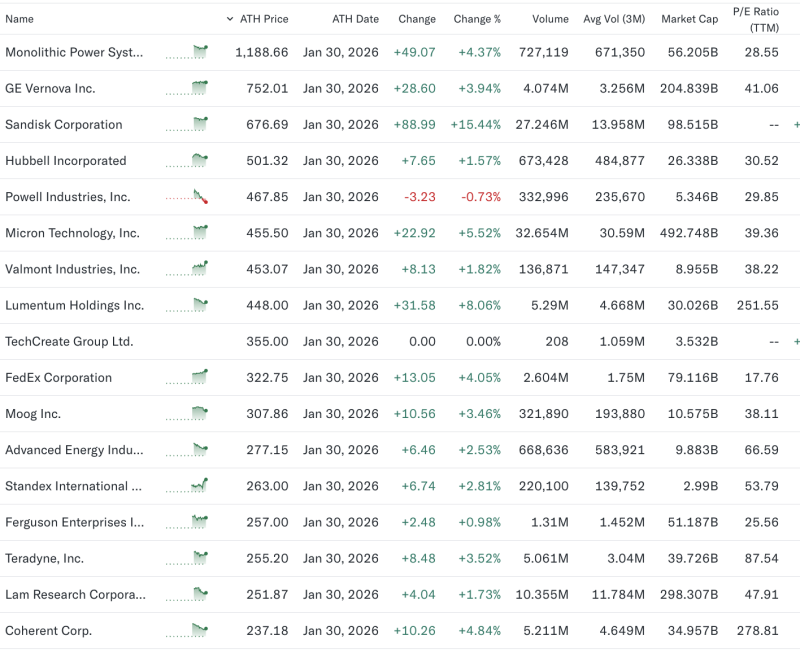Click the green plus icon on the Sandisk row
Screen dimensions: 800x653
[795, 125]
